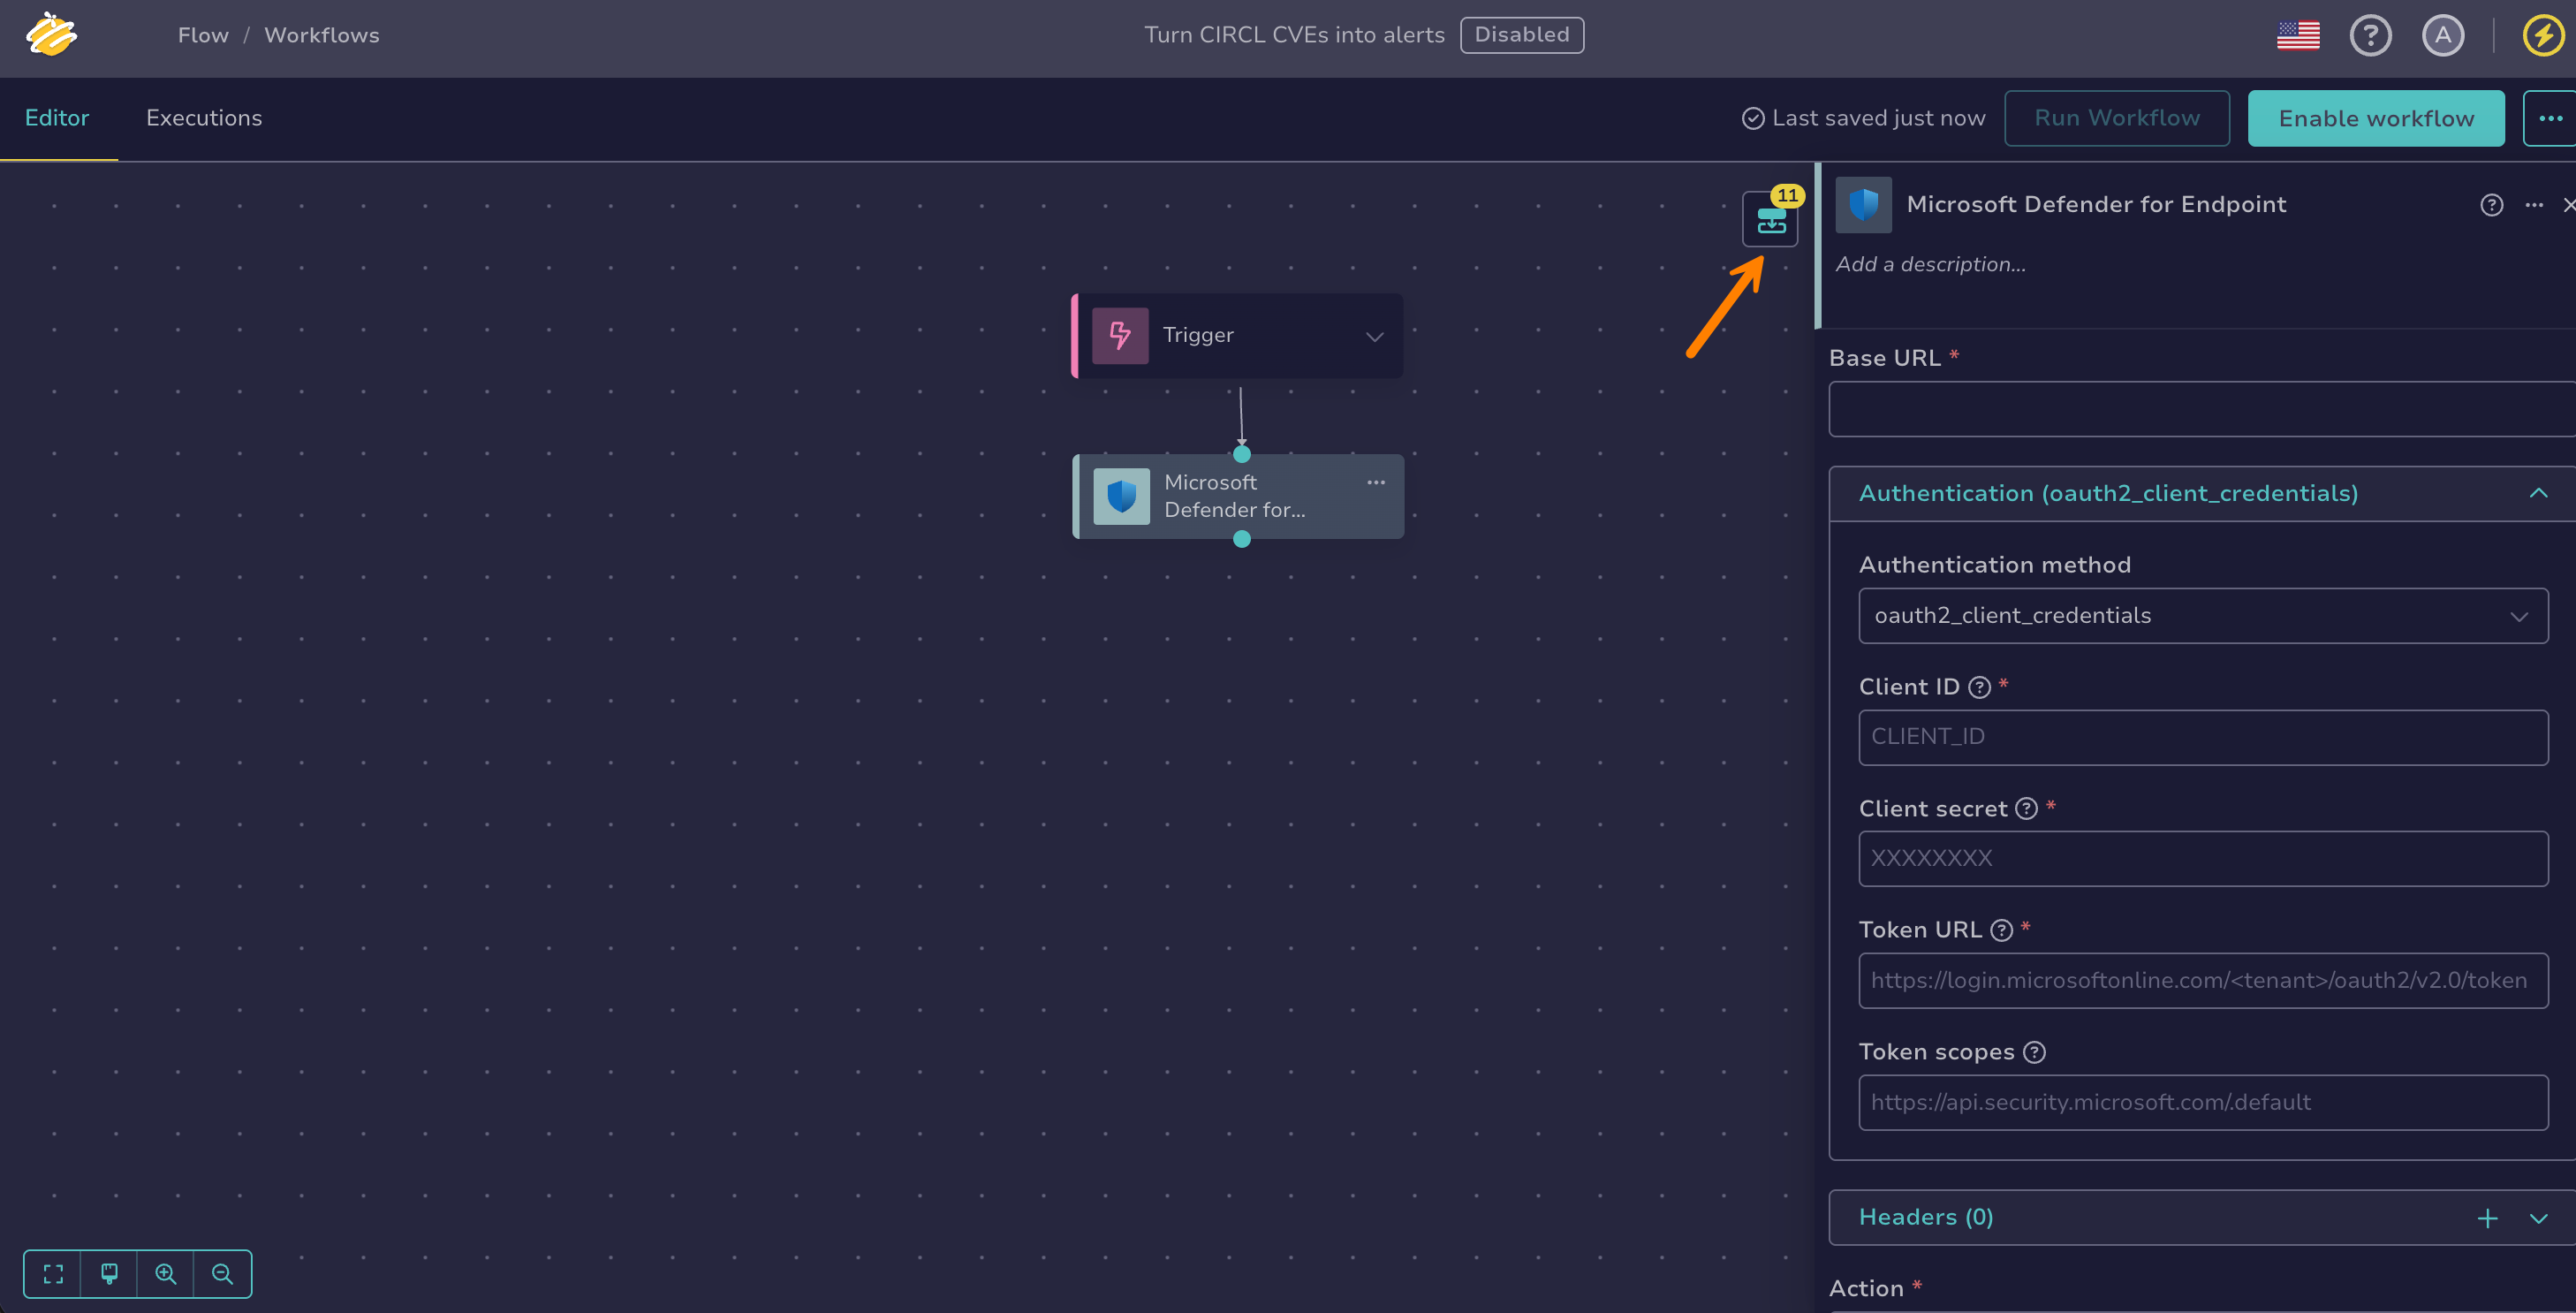Click Add a description field

pos(1931,265)
